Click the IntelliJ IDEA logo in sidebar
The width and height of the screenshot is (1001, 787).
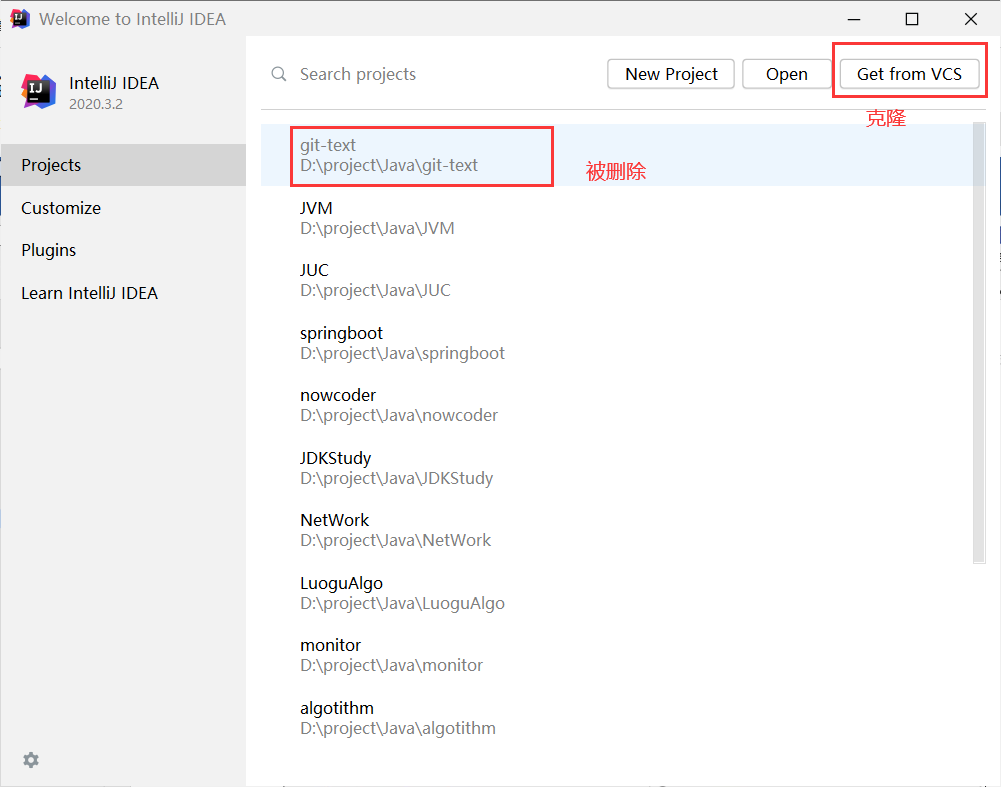(38, 91)
